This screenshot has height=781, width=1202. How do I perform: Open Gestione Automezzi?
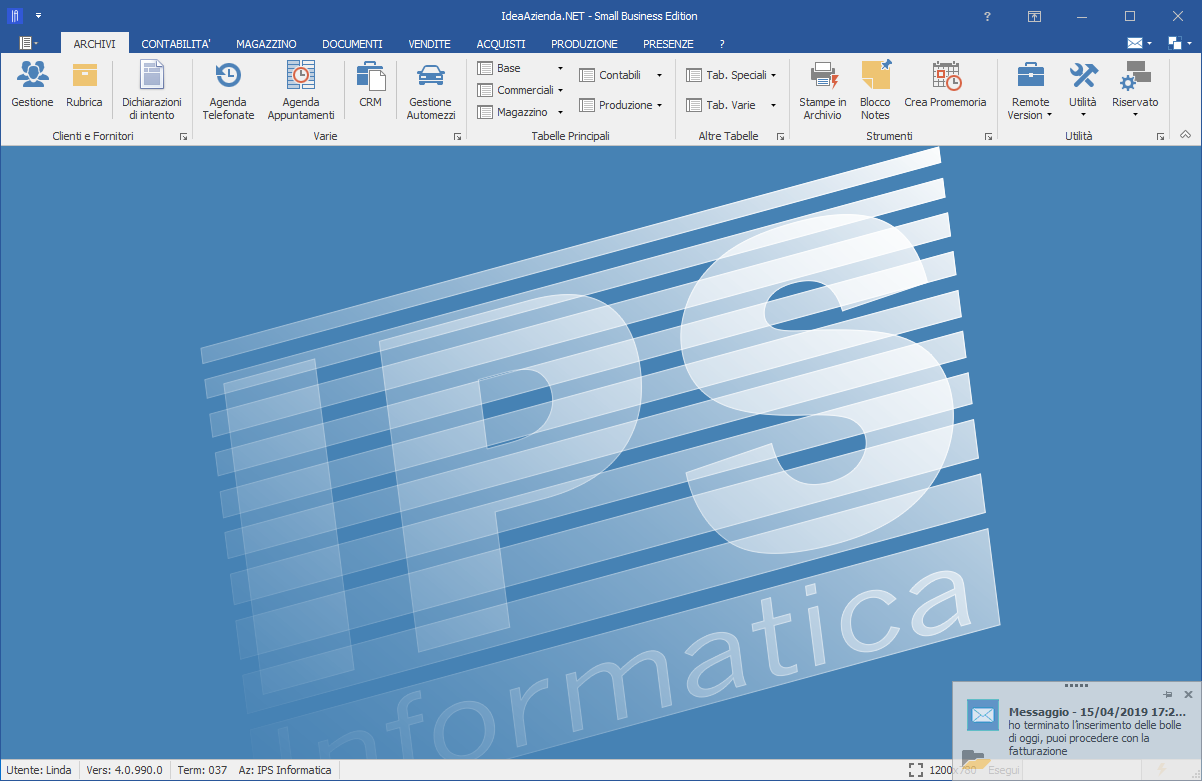(x=431, y=91)
